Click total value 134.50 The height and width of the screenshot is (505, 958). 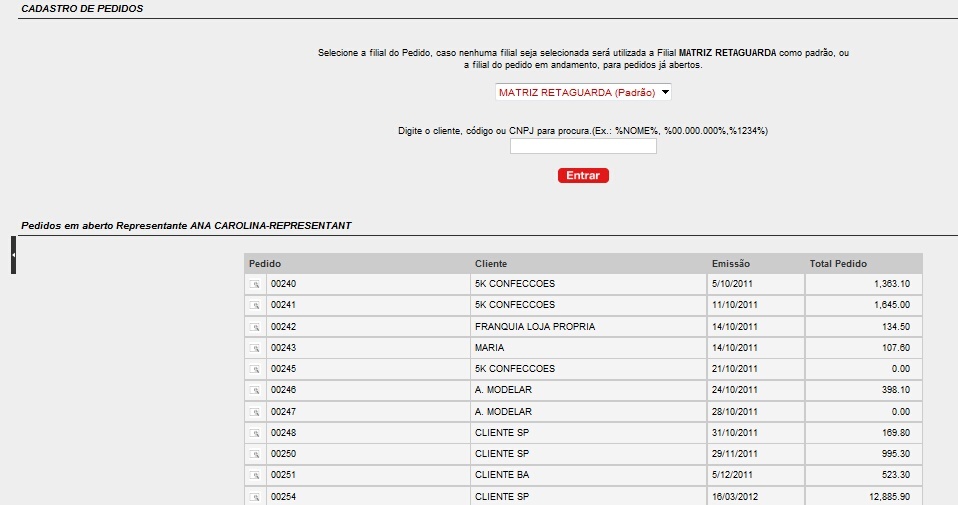[896, 327]
